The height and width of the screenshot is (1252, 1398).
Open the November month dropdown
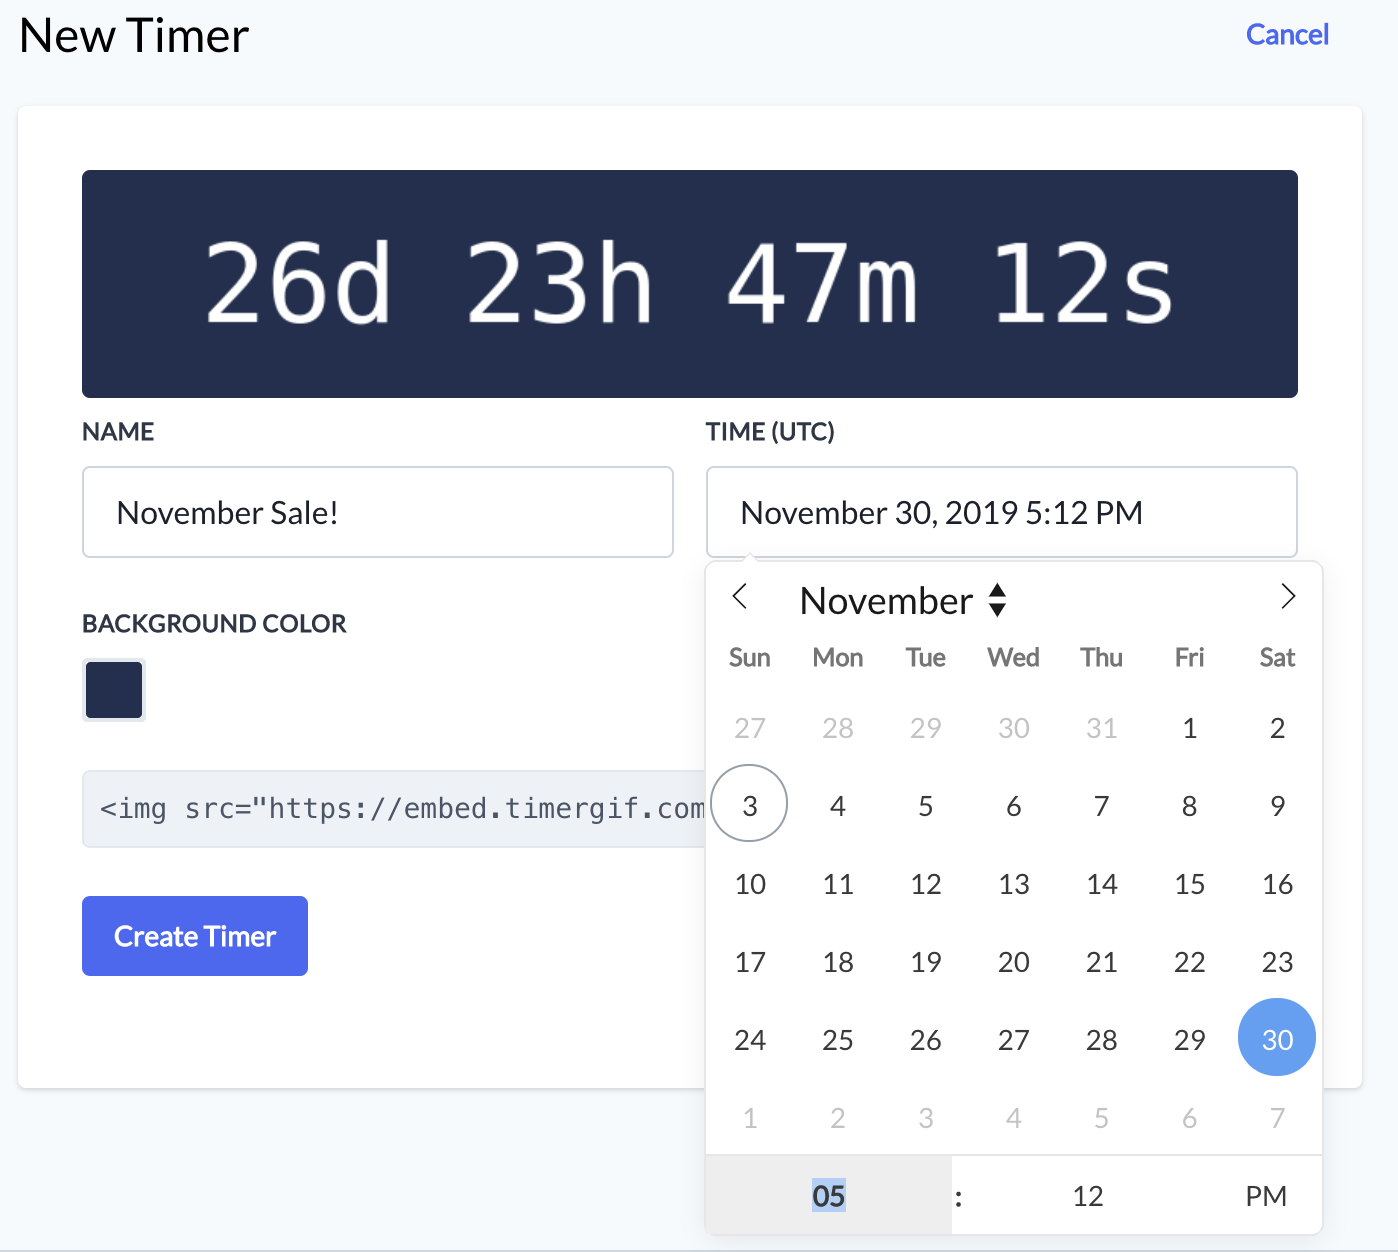click(x=903, y=601)
